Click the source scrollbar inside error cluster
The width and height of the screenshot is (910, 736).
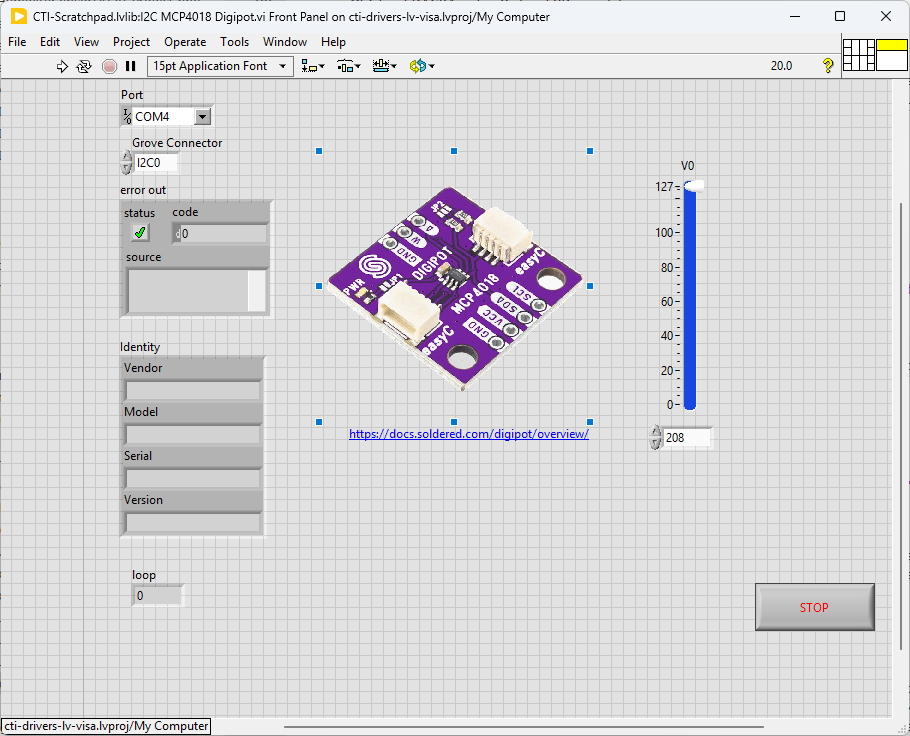[257, 291]
